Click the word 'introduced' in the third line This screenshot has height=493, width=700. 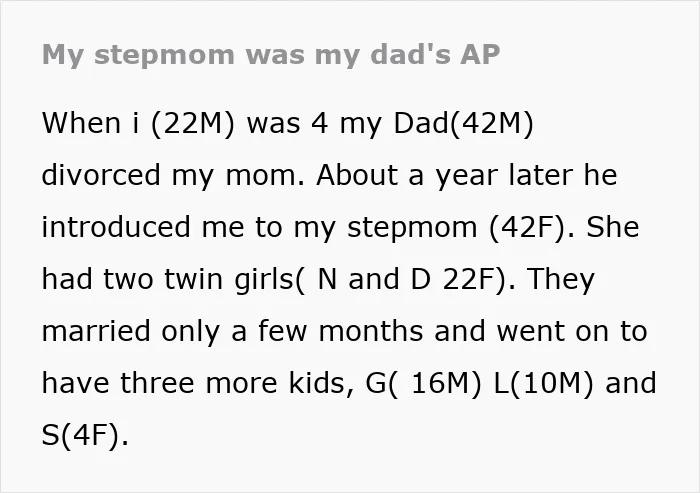pos(116,227)
